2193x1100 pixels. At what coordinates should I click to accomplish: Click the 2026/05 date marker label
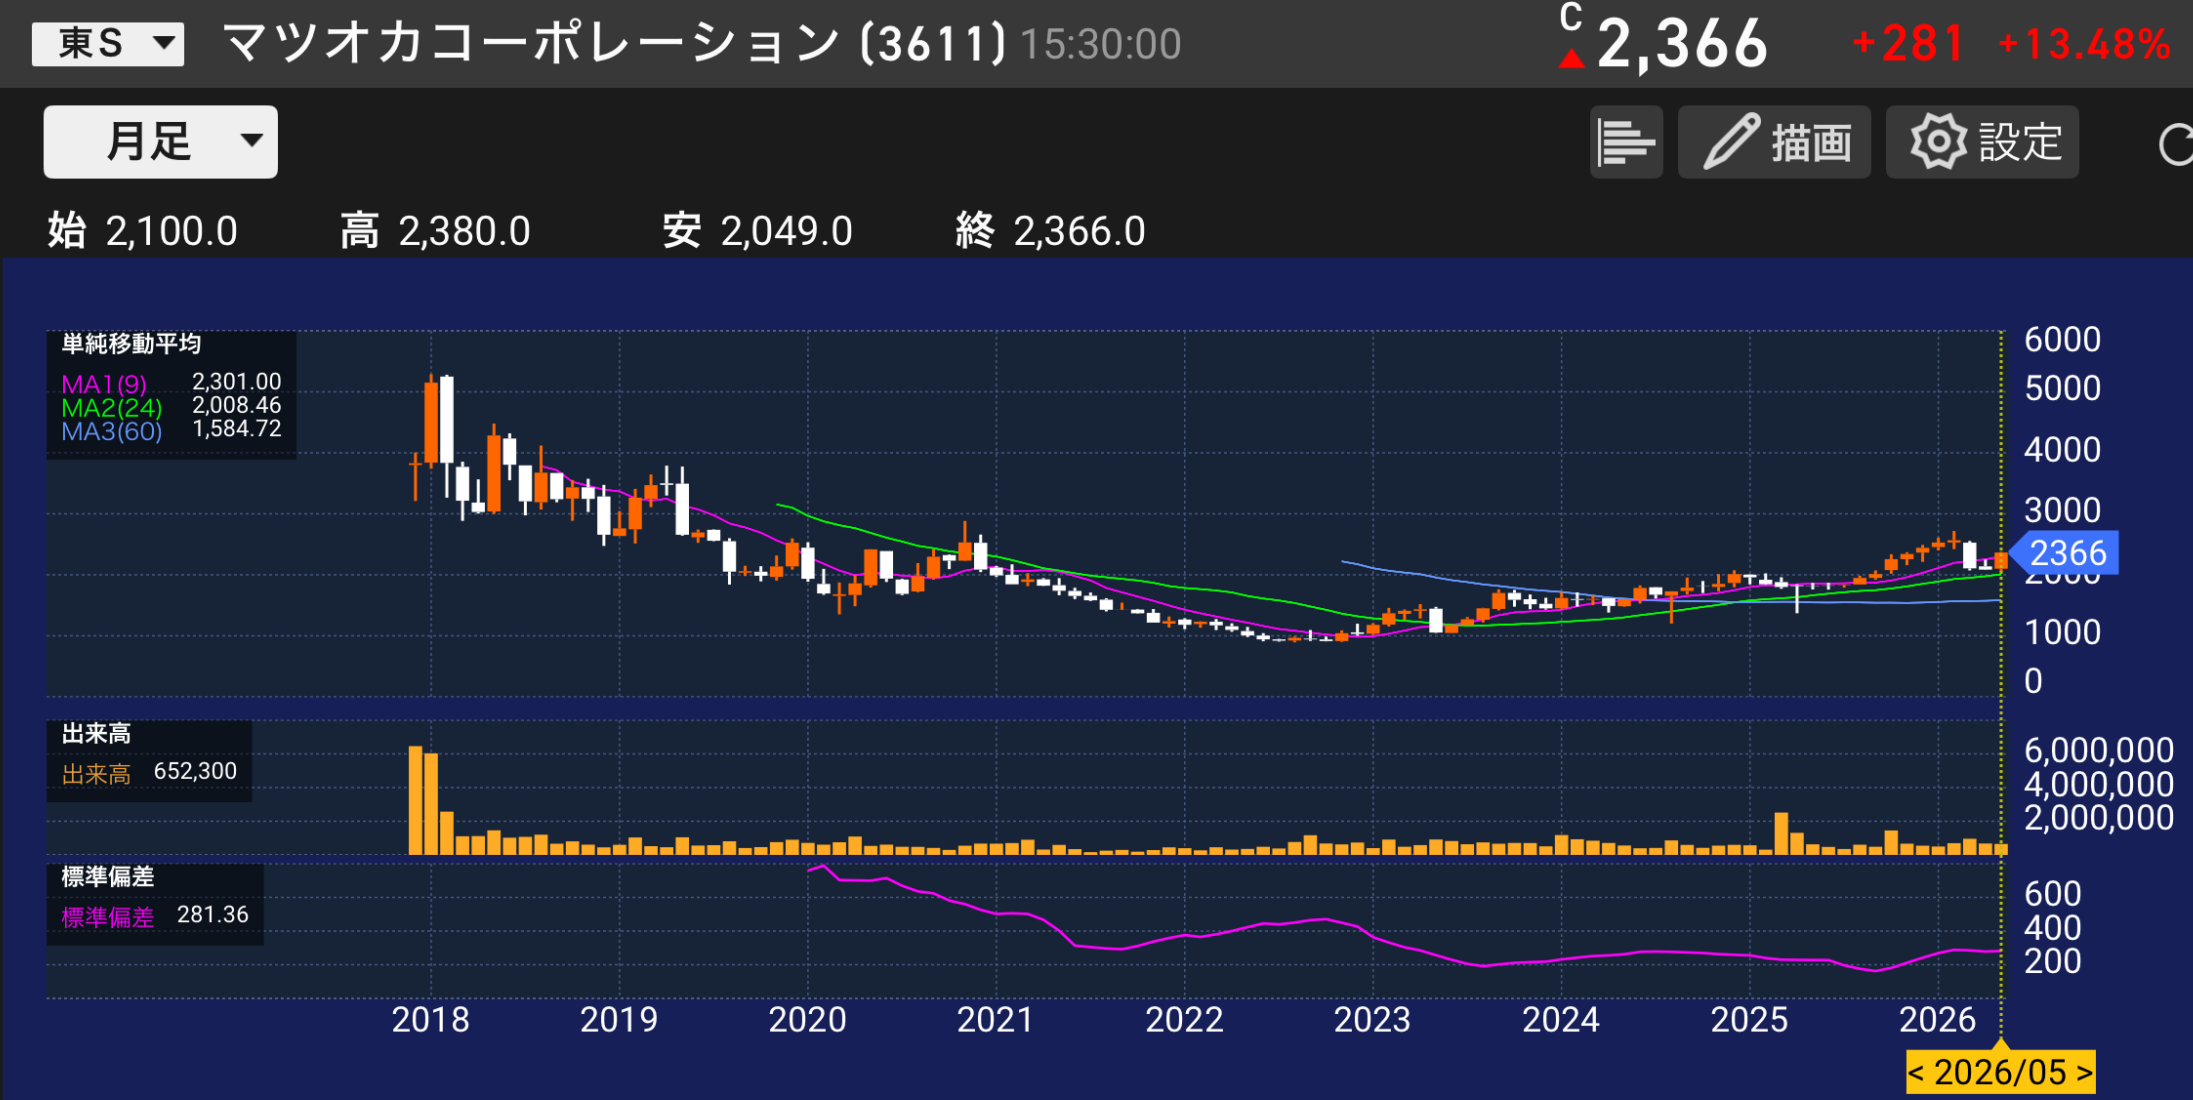[x=2000, y=1072]
